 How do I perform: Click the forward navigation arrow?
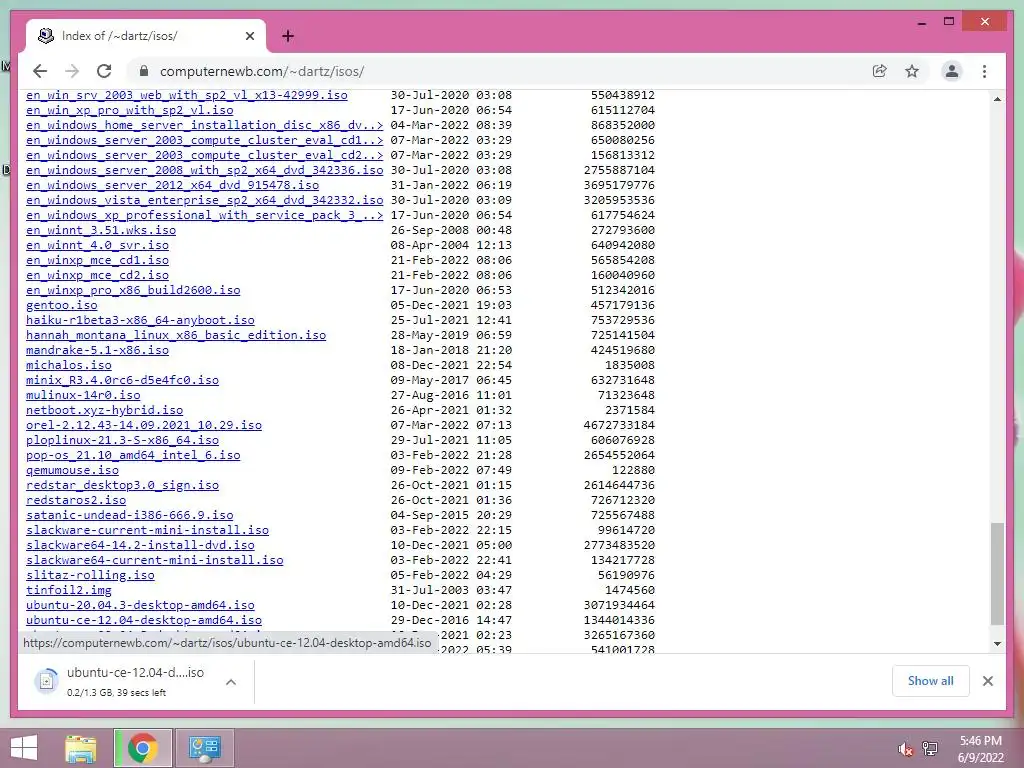click(x=72, y=71)
